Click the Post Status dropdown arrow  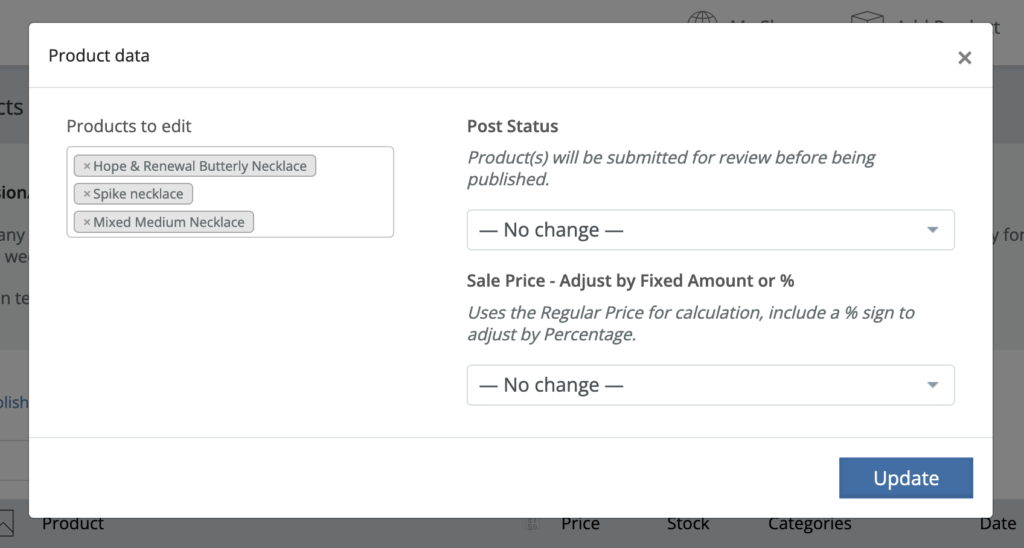932,230
